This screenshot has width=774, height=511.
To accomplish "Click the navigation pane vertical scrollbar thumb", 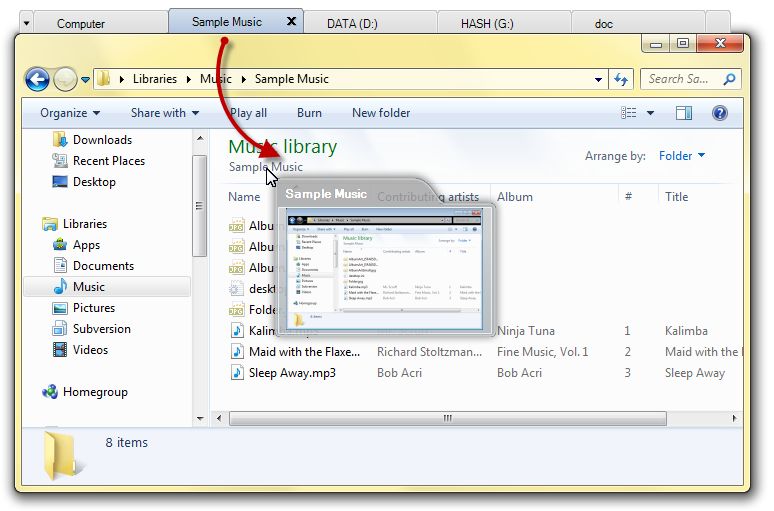I will click(199, 206).
